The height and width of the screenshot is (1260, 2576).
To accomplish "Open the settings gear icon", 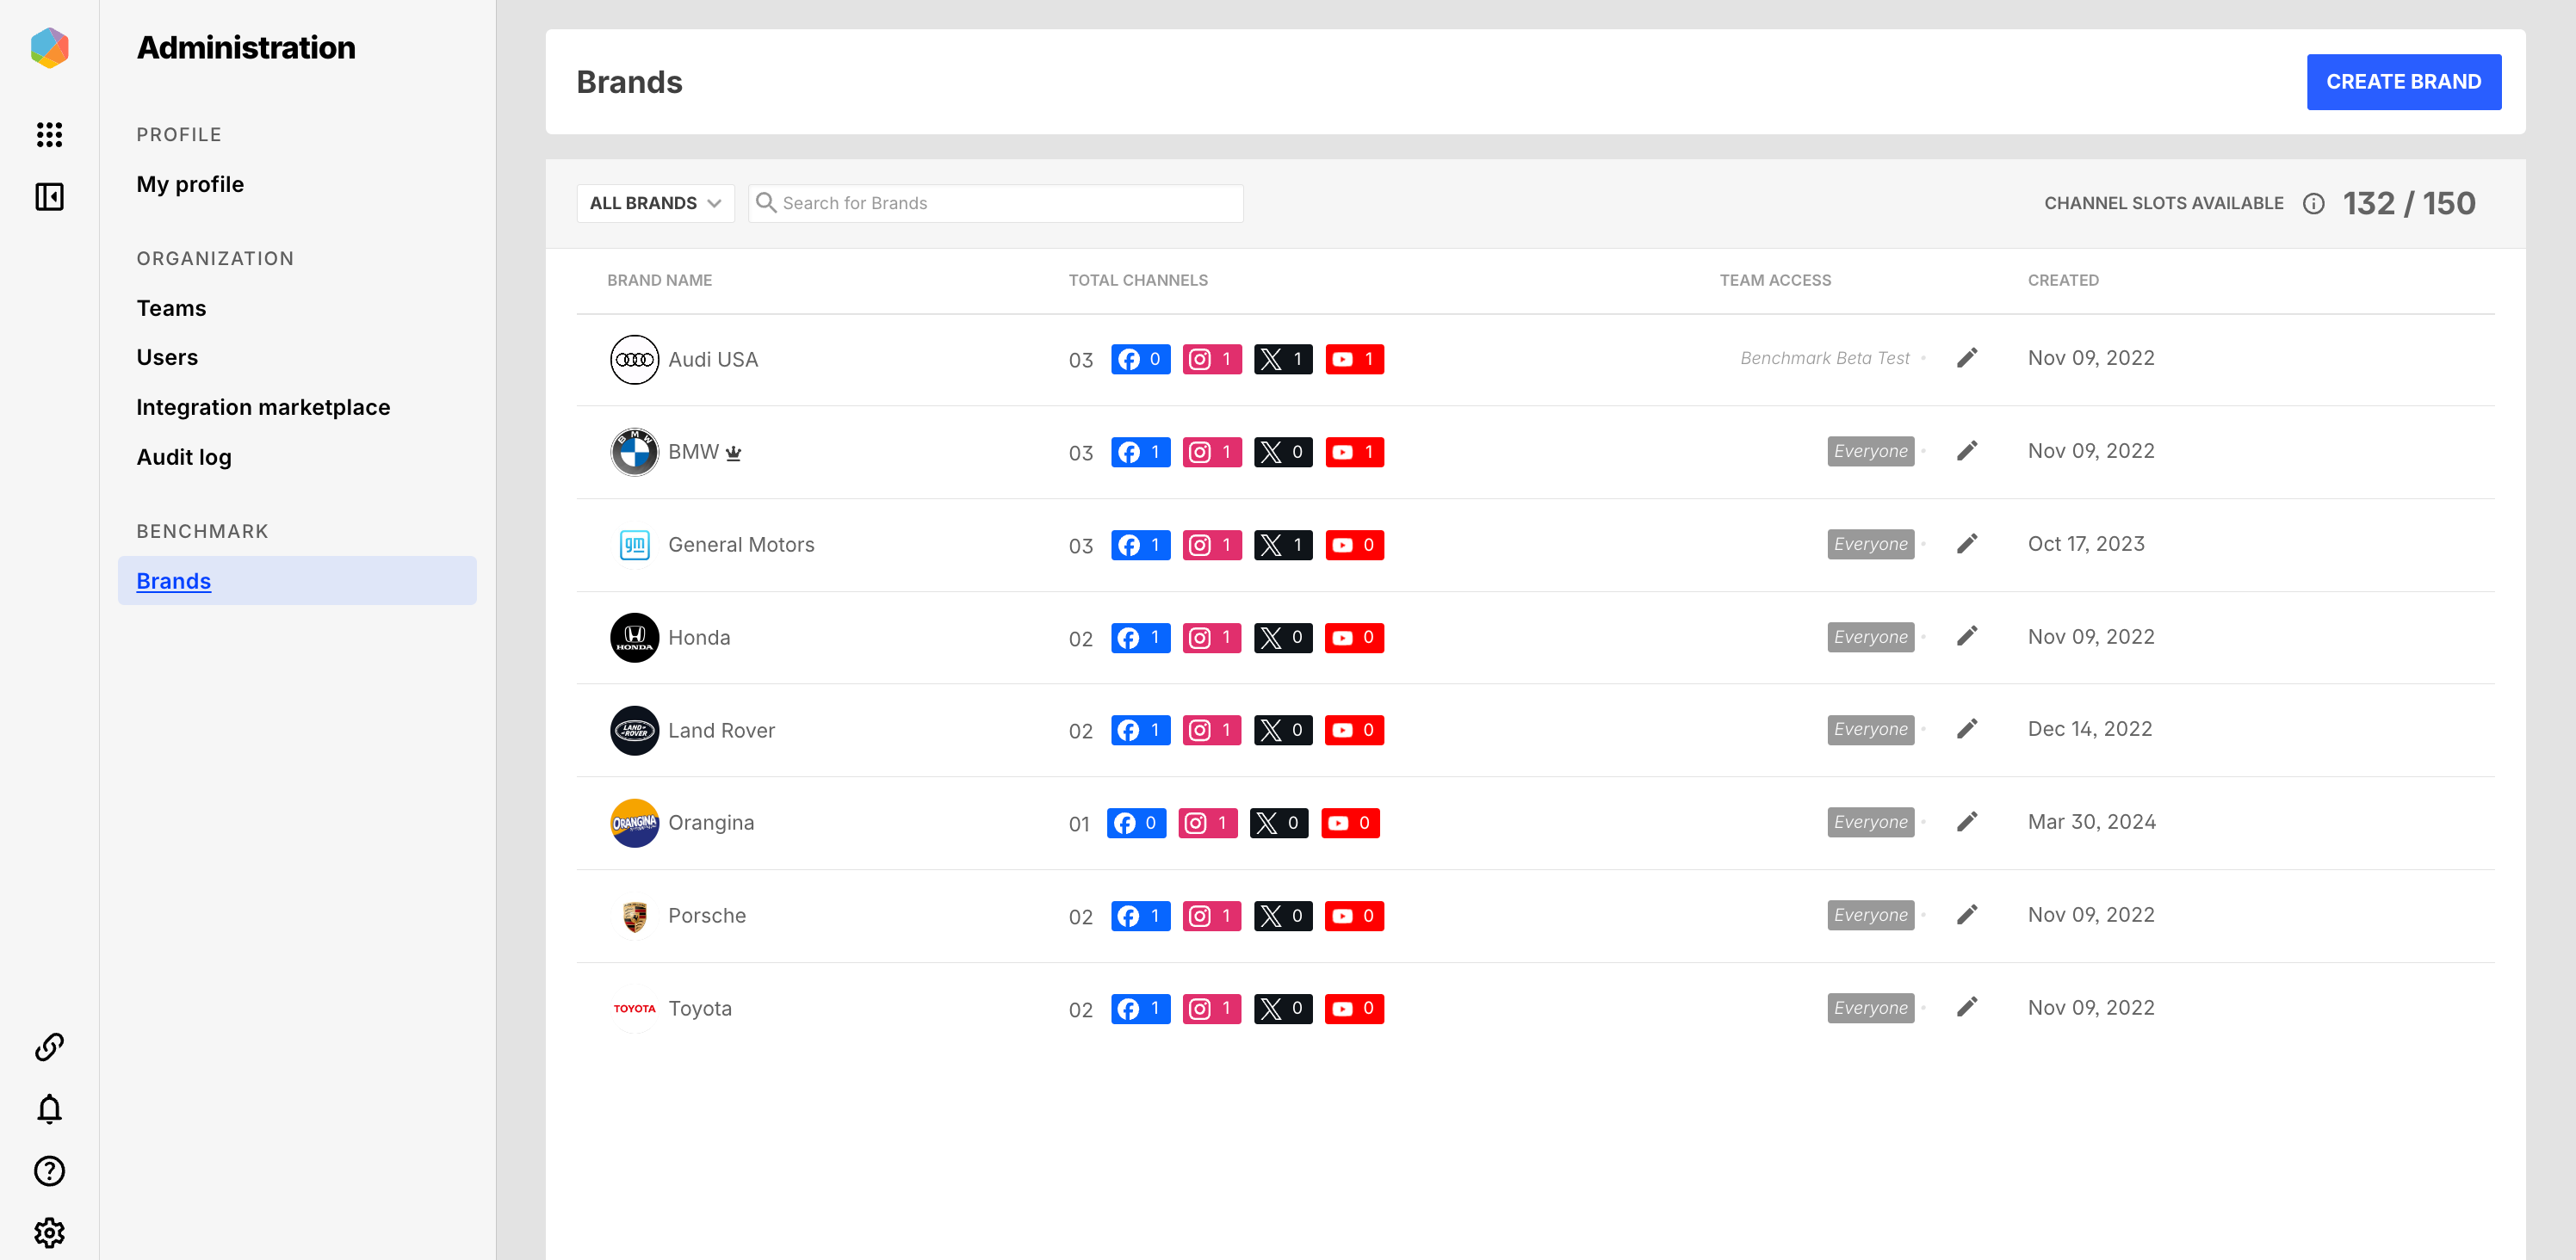I will pos(49,1232).
